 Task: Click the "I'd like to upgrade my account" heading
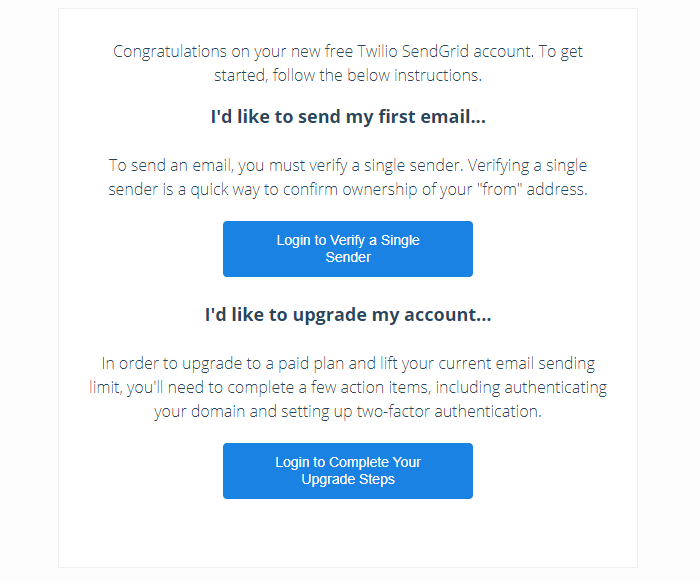tap(348, 315)
